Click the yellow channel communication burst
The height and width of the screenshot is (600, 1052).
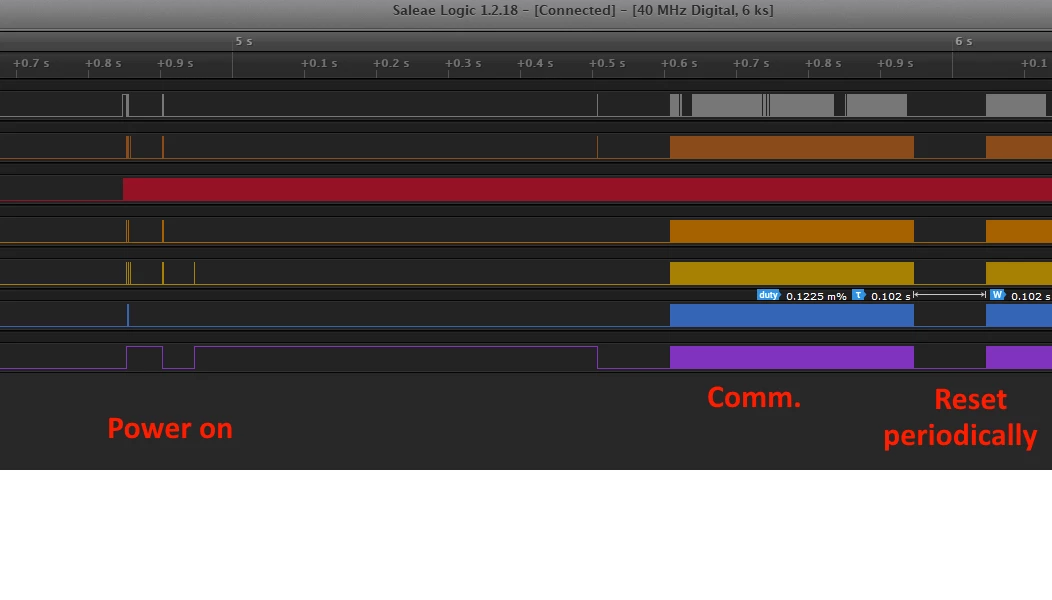tap(792, 273)
